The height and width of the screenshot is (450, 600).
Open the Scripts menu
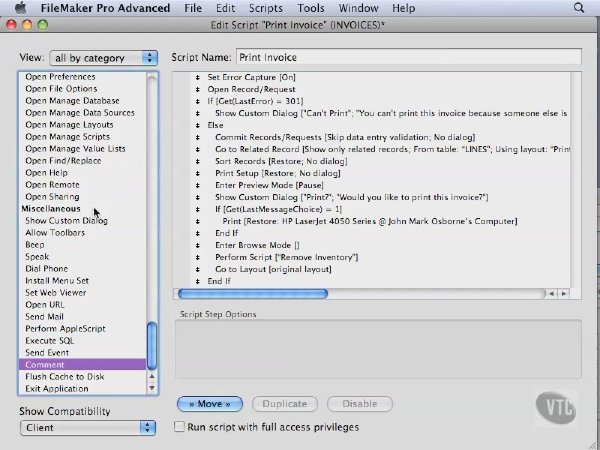pyautogui.click(x=266, y=8)
